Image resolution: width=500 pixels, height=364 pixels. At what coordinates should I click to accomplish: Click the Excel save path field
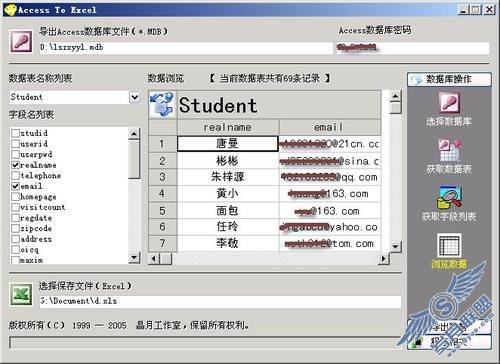(x=220, y=301)
